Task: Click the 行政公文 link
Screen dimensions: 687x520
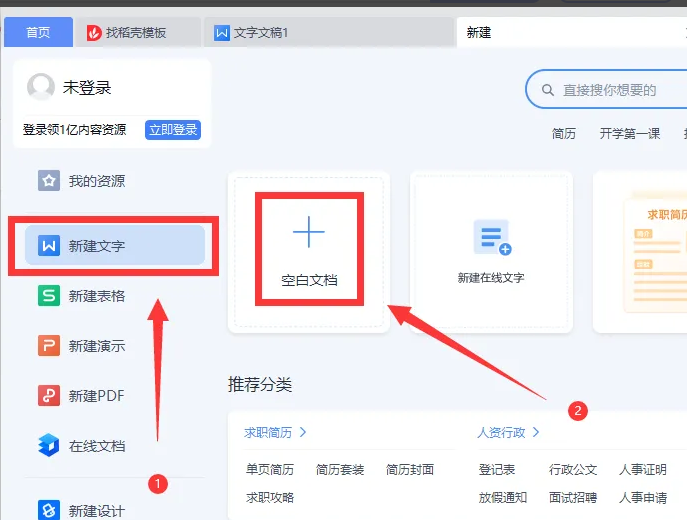Action: [573, 469]
